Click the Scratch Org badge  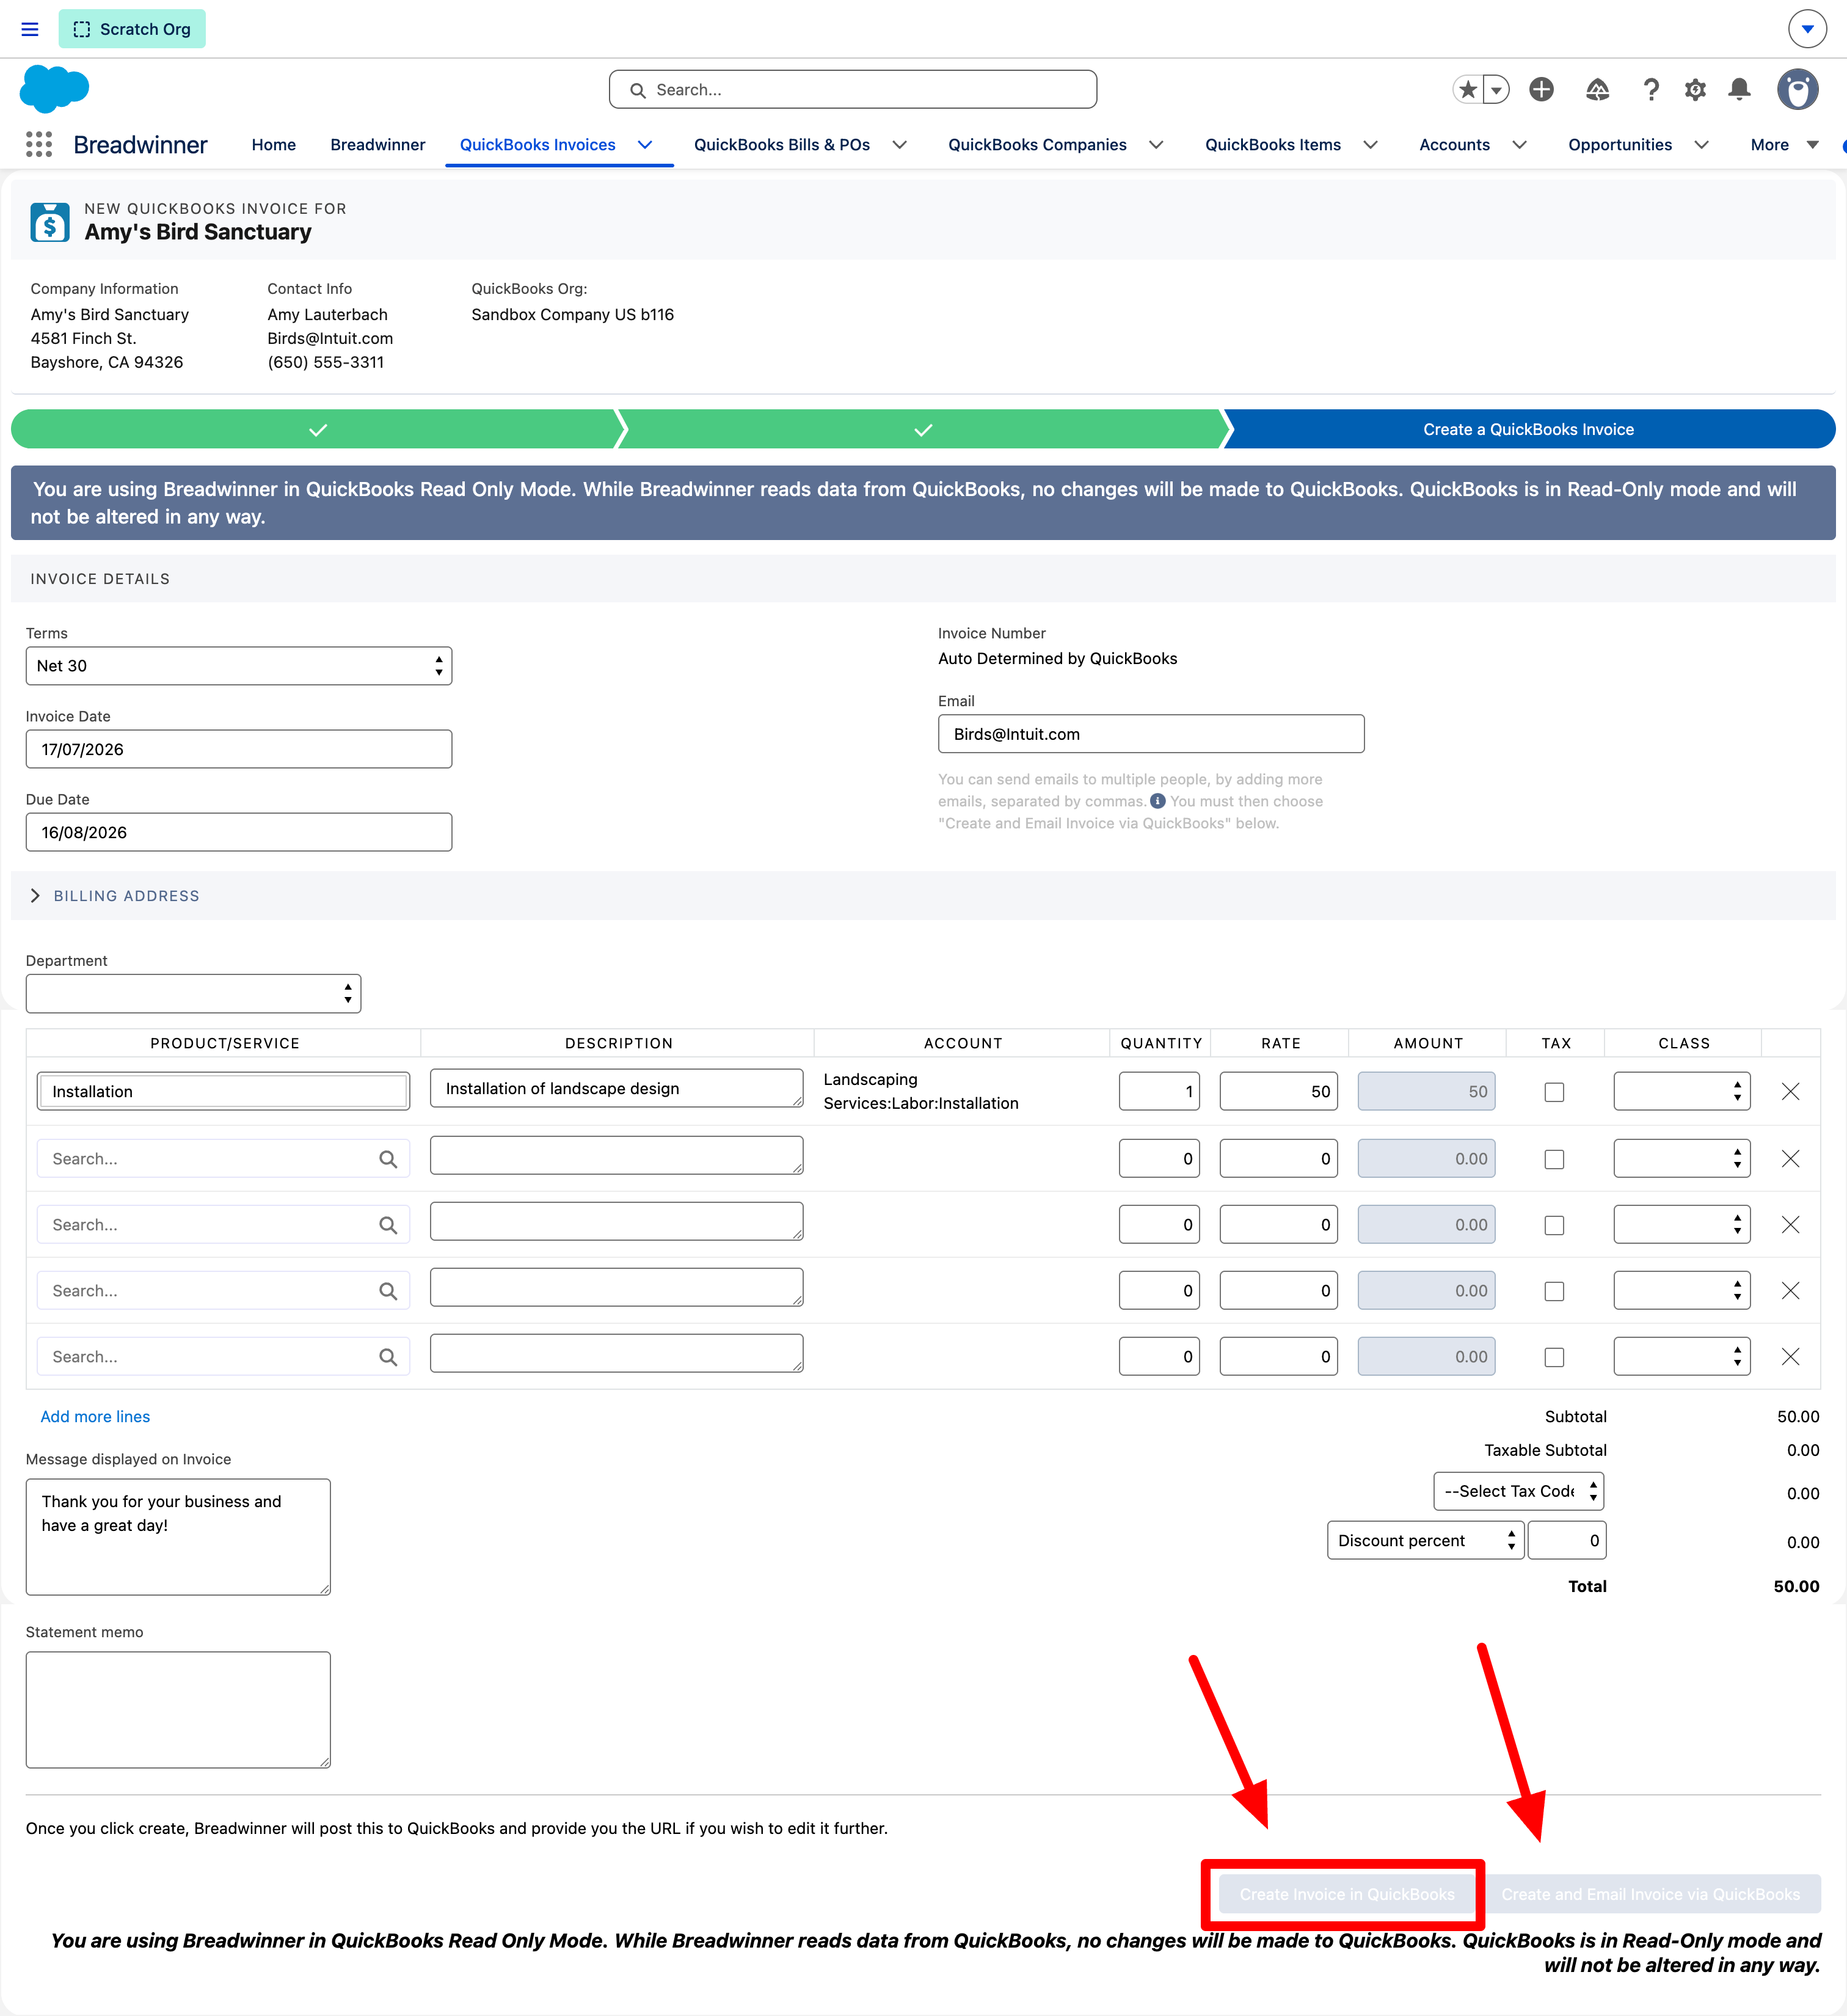click(132, 29)
